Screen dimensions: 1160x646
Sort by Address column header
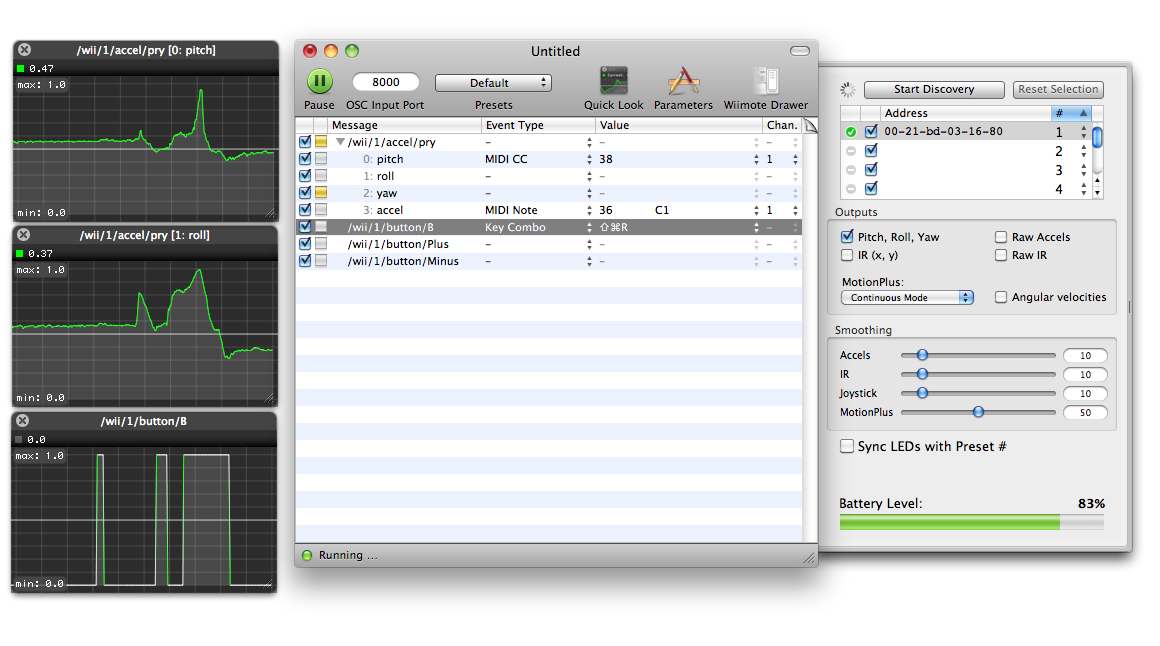point(966,113)
